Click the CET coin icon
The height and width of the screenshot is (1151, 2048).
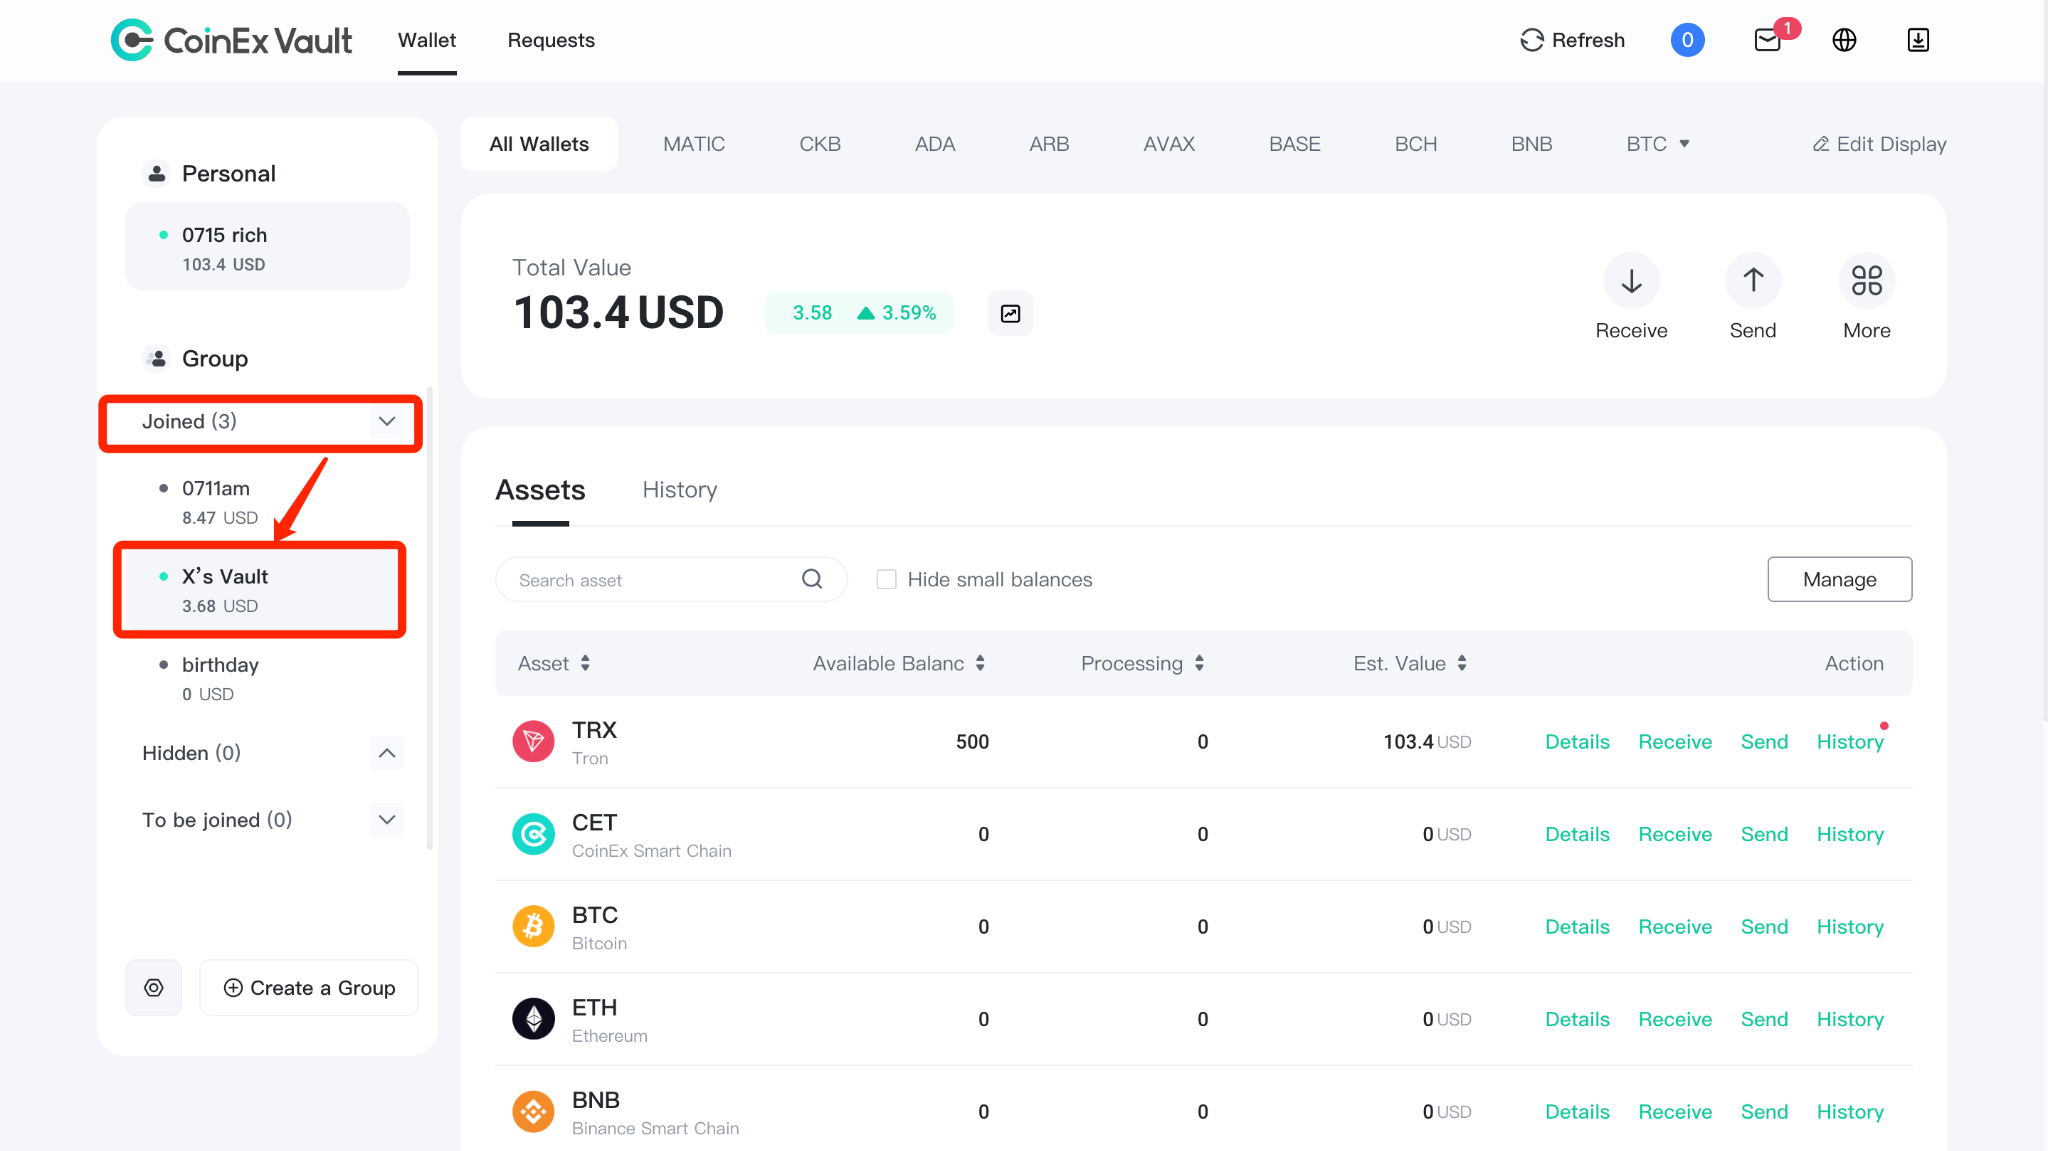point(533,834)
